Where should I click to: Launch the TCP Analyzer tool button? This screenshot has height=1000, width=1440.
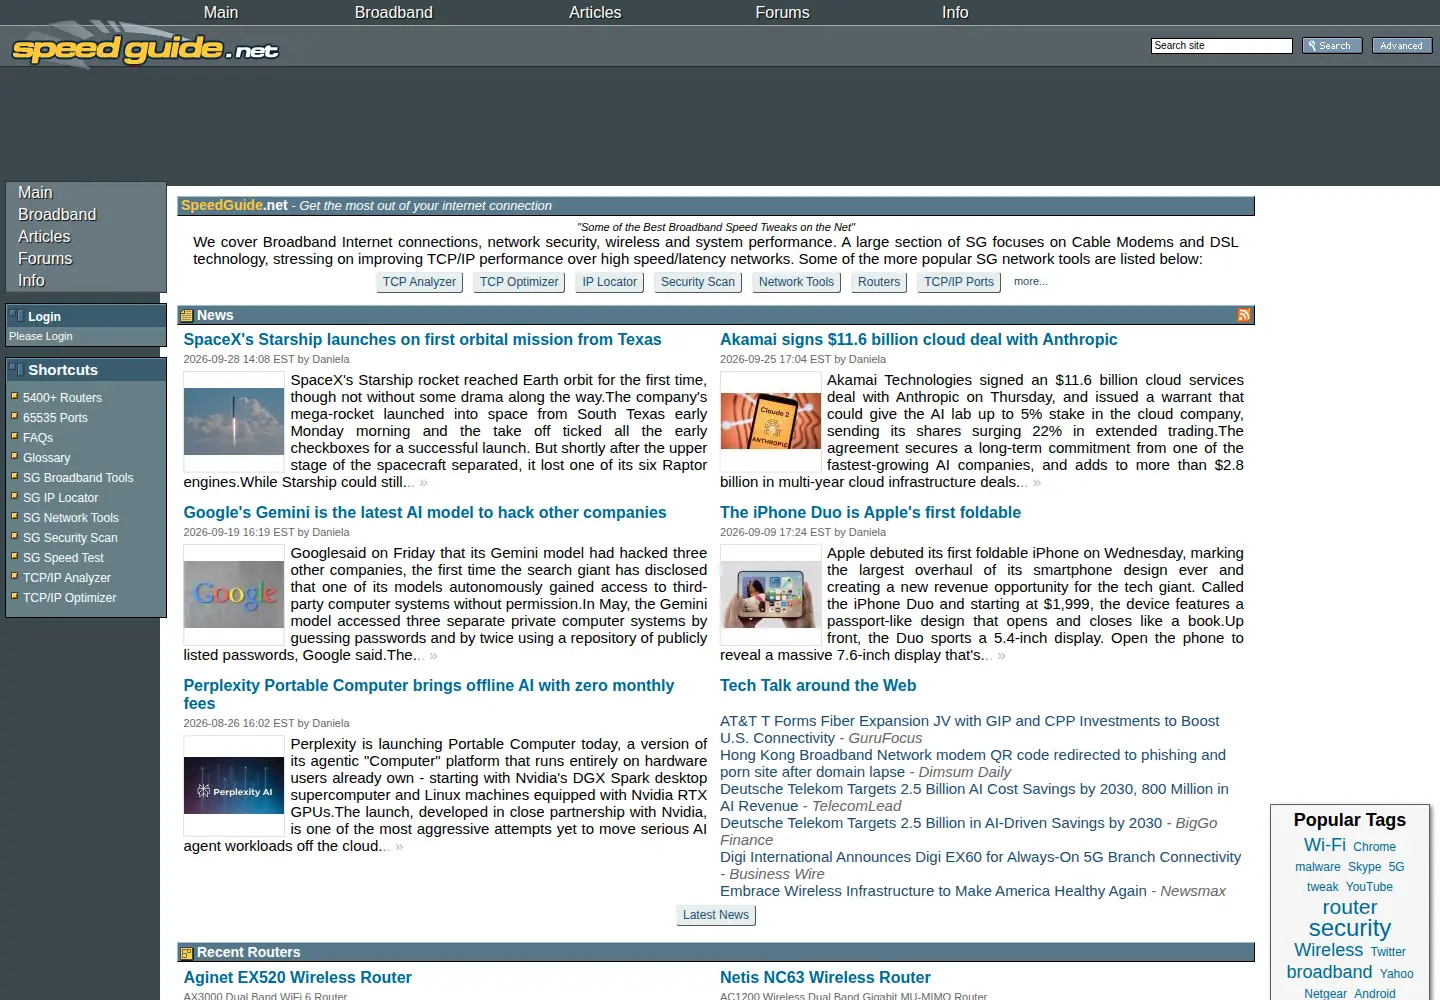tap(419, 282)
